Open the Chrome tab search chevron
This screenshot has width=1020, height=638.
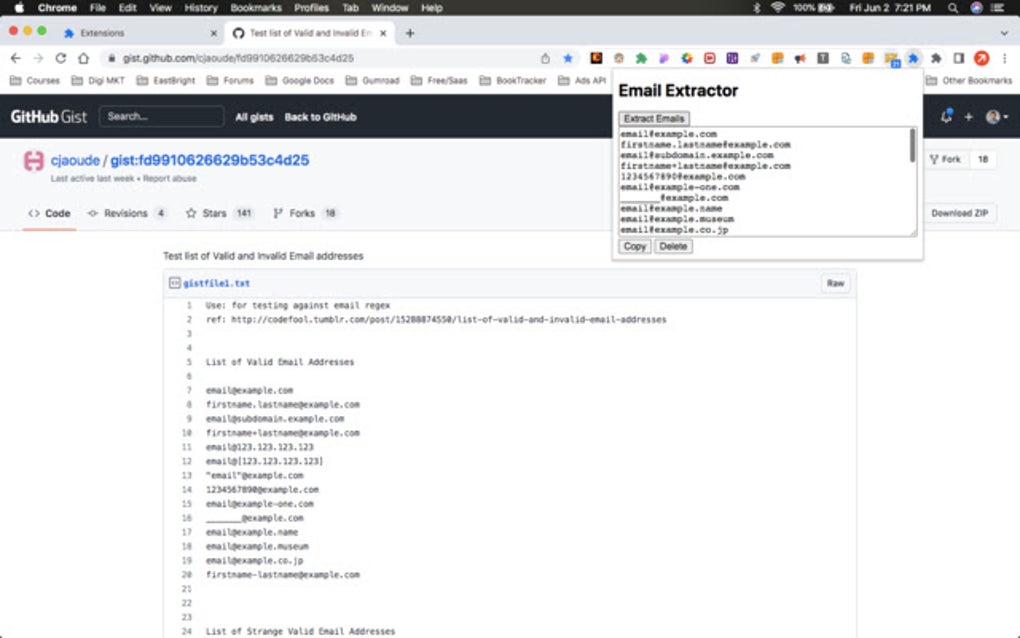(1004, 33)
